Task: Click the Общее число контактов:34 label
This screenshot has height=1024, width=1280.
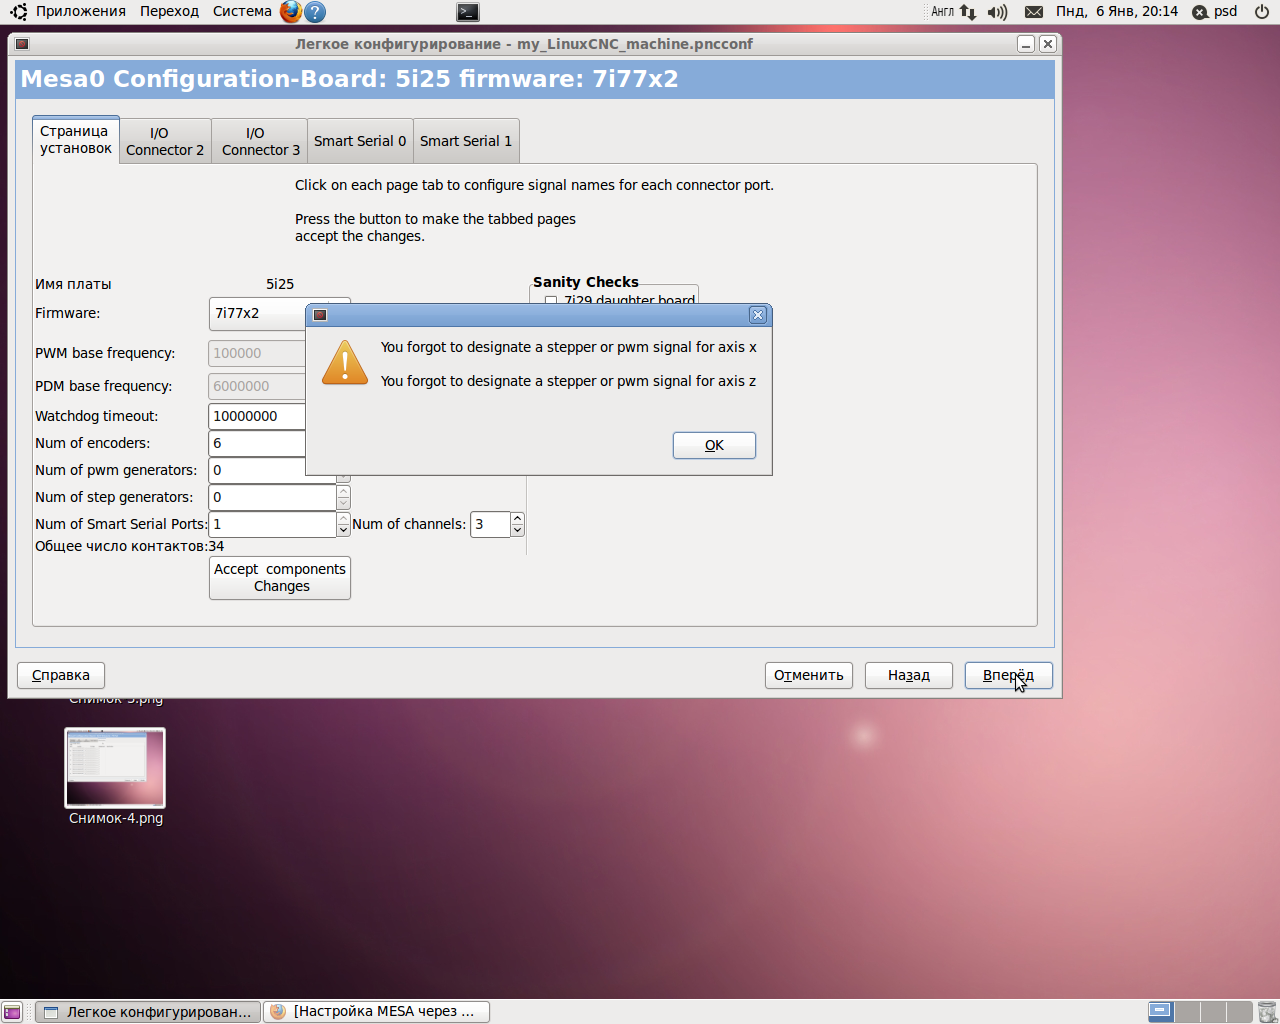Action: [x=130, y=546]
